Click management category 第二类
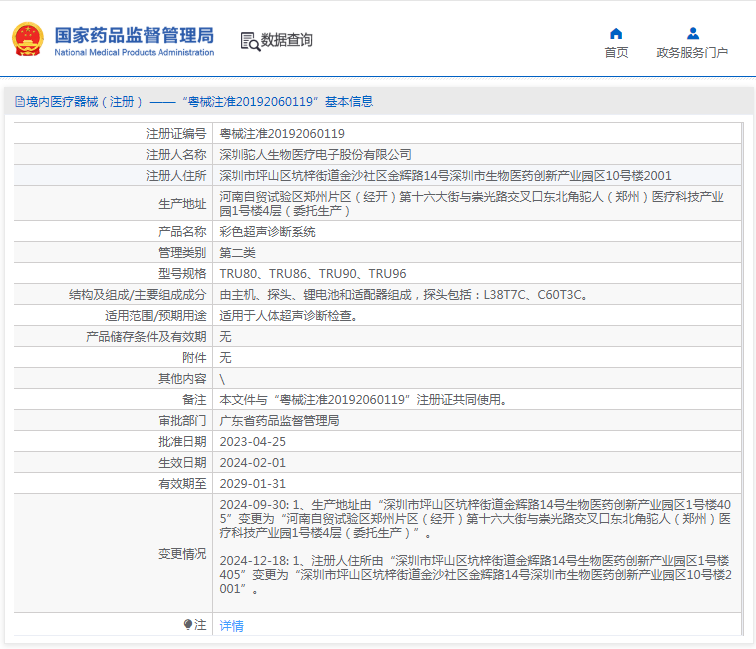The width and height of the screenshot is (756, 649). tap(237, 253)
